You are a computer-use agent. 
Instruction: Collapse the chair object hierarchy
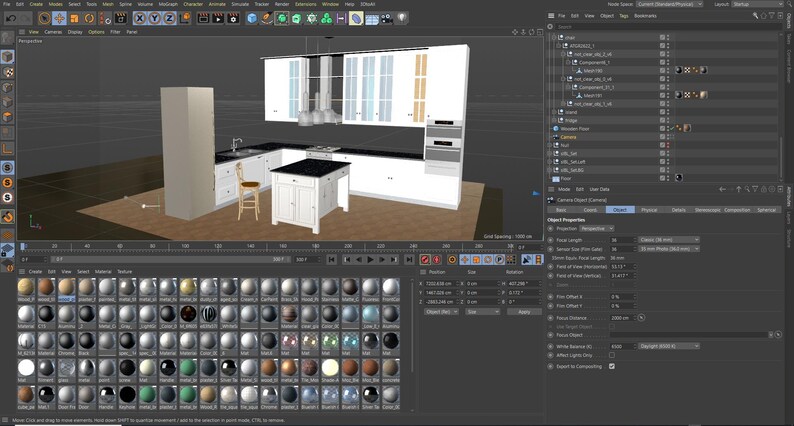(554, 37)
